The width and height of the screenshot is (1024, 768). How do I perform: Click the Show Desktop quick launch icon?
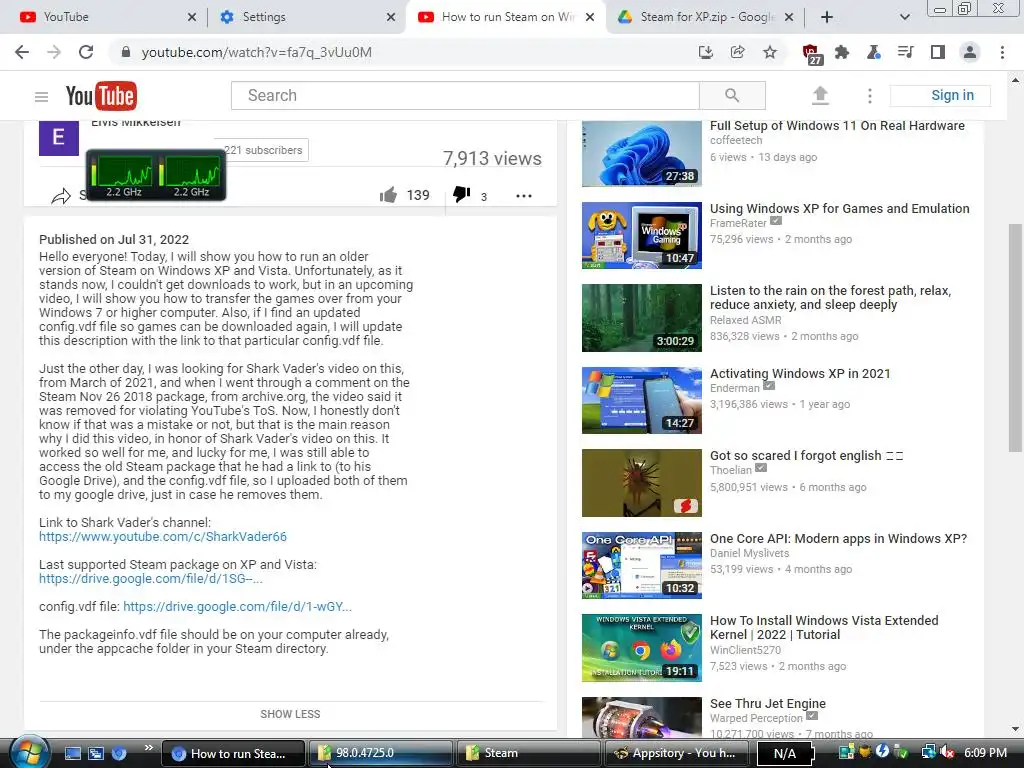pos(72,753)
